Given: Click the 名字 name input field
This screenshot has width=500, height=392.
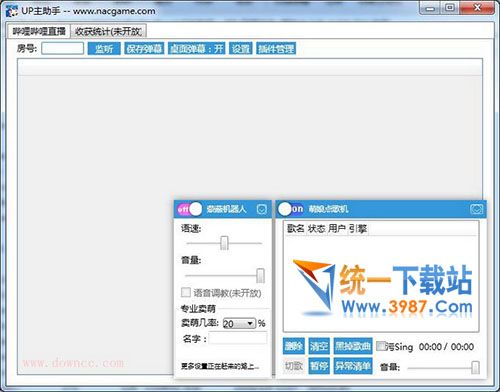Looking at the screenshot, I should tap(238, 338).
